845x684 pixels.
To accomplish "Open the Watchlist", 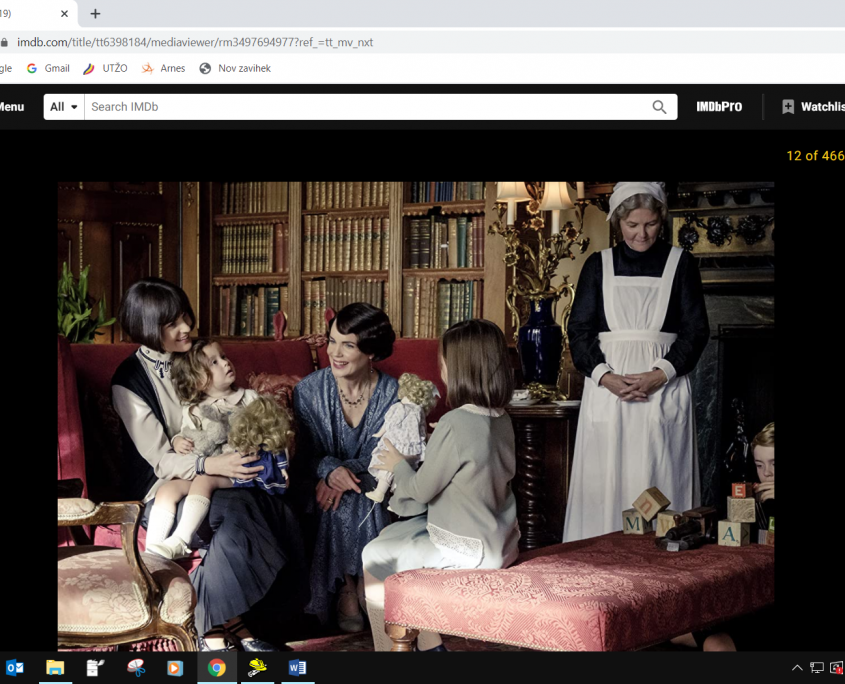I will 813,107.
